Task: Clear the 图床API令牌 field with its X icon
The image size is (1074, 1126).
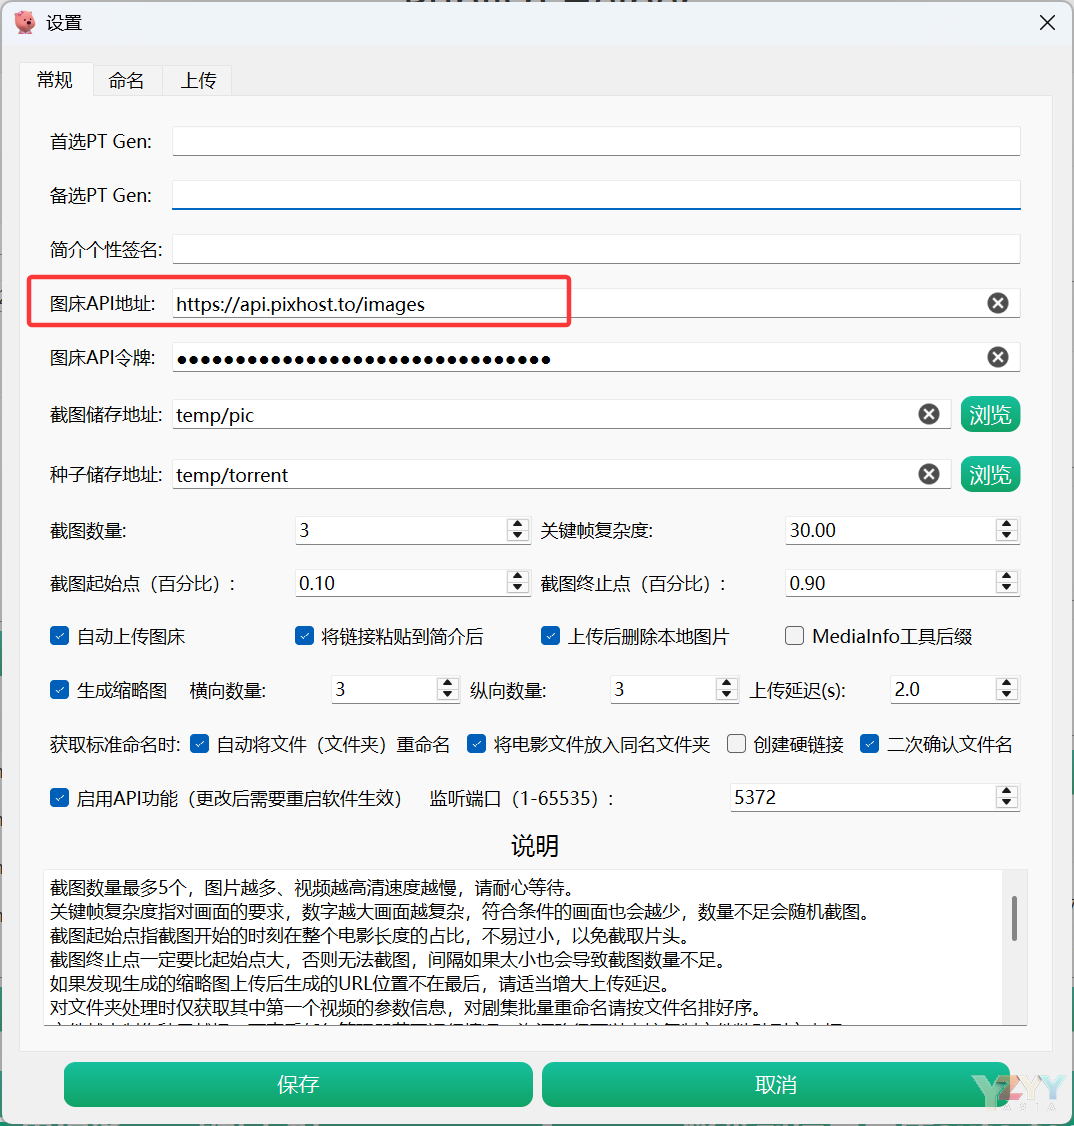Action: (x=997, y=357)
